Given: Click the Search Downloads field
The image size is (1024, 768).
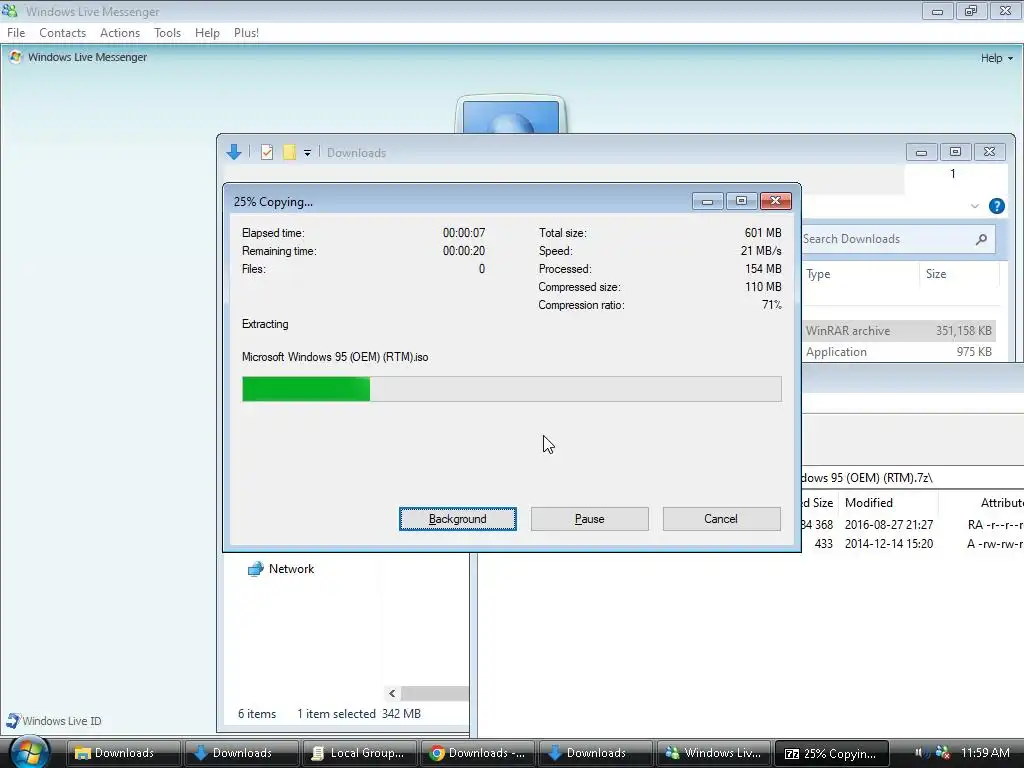Looking at the screenshot, I should (897, 239).
